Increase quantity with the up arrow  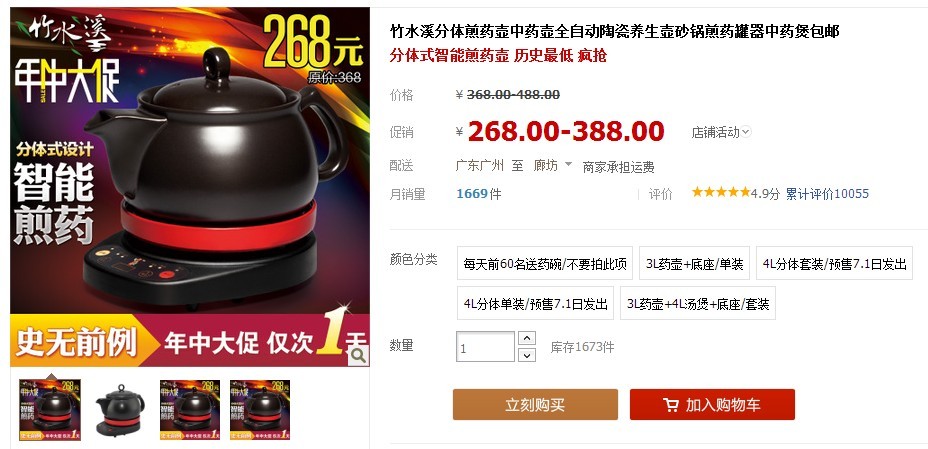click(526, 338)
